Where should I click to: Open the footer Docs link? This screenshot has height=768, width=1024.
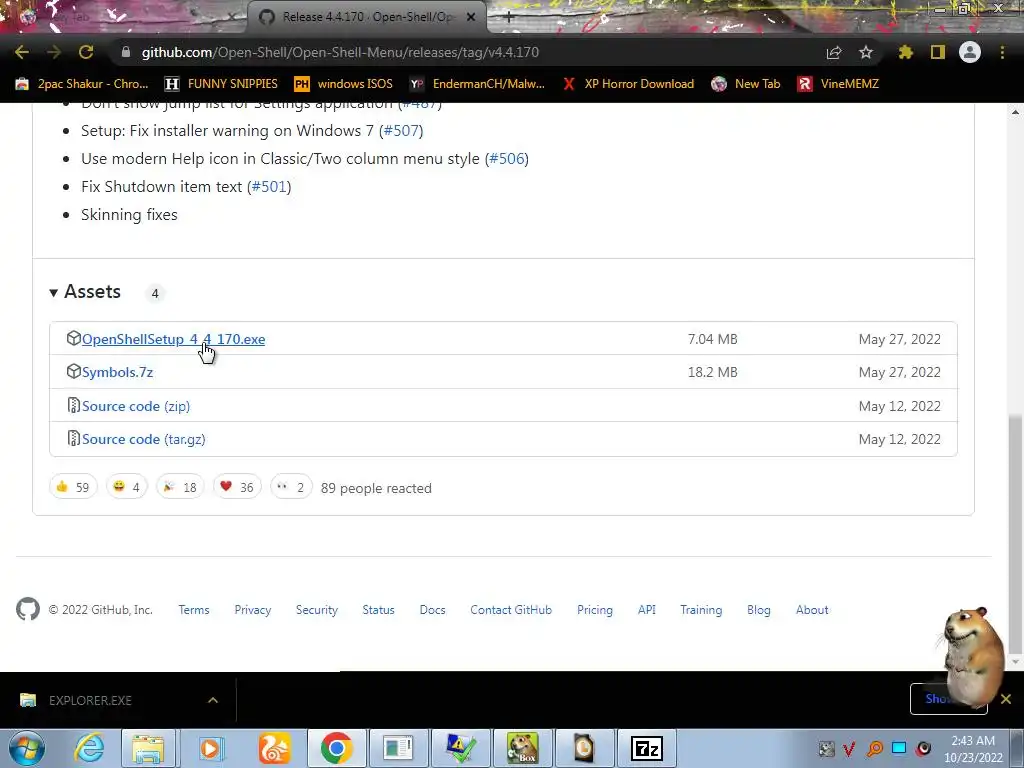432,610
